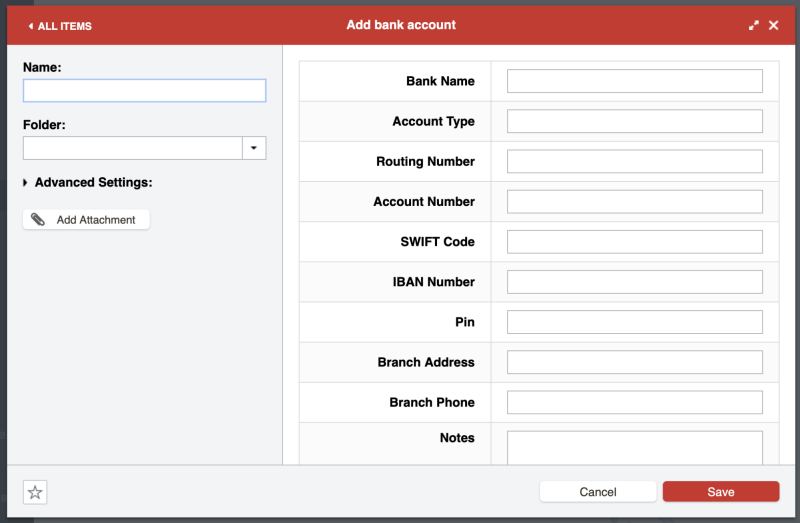Click the favorite star icon
800x523 pixels.
pyautogui.click(x=35, y=492)
